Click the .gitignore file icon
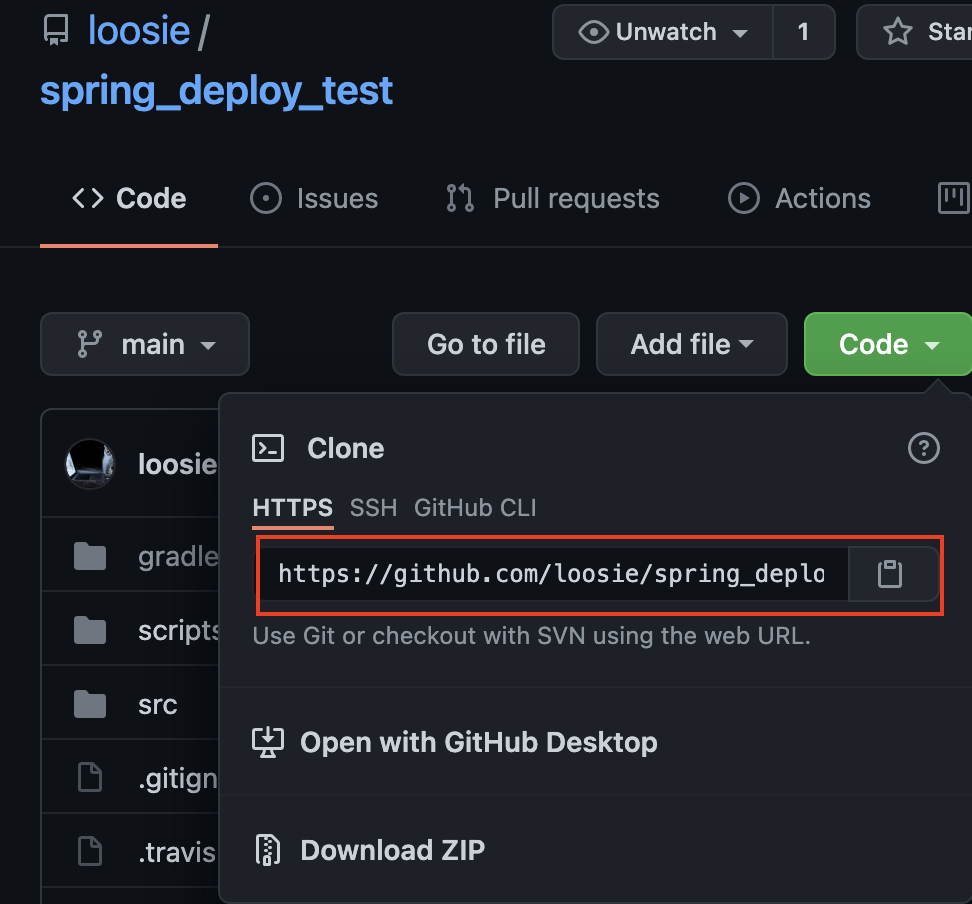 pyautogui.click(x=90, y=778)
